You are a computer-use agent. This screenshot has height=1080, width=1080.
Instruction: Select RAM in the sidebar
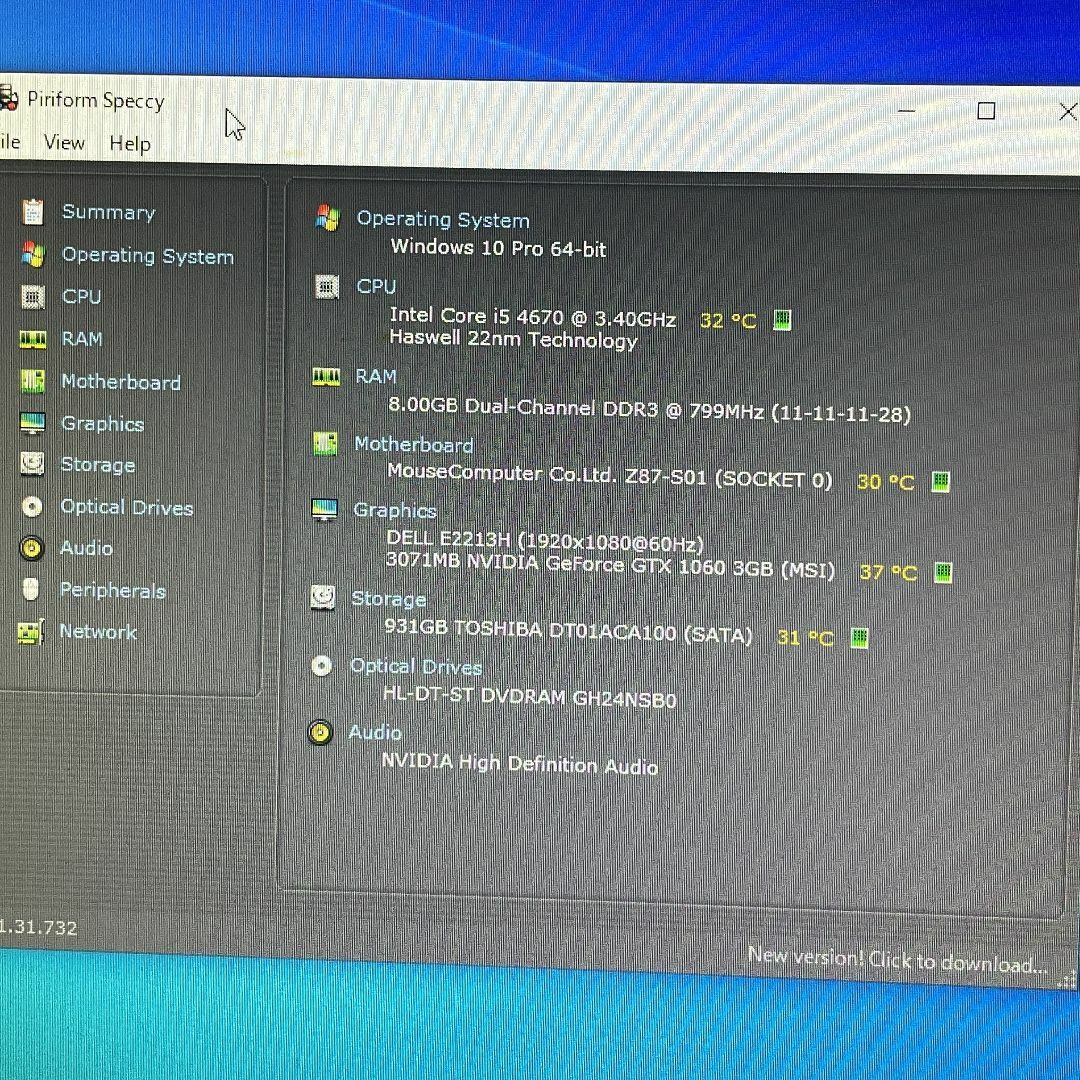coord(82,339)
